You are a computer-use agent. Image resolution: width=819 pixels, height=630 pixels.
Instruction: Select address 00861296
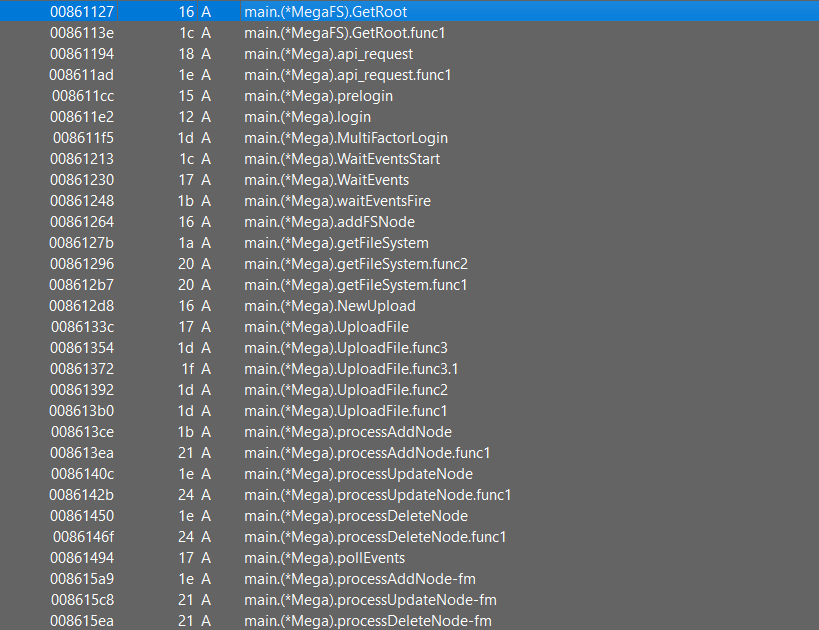point(81,264)
